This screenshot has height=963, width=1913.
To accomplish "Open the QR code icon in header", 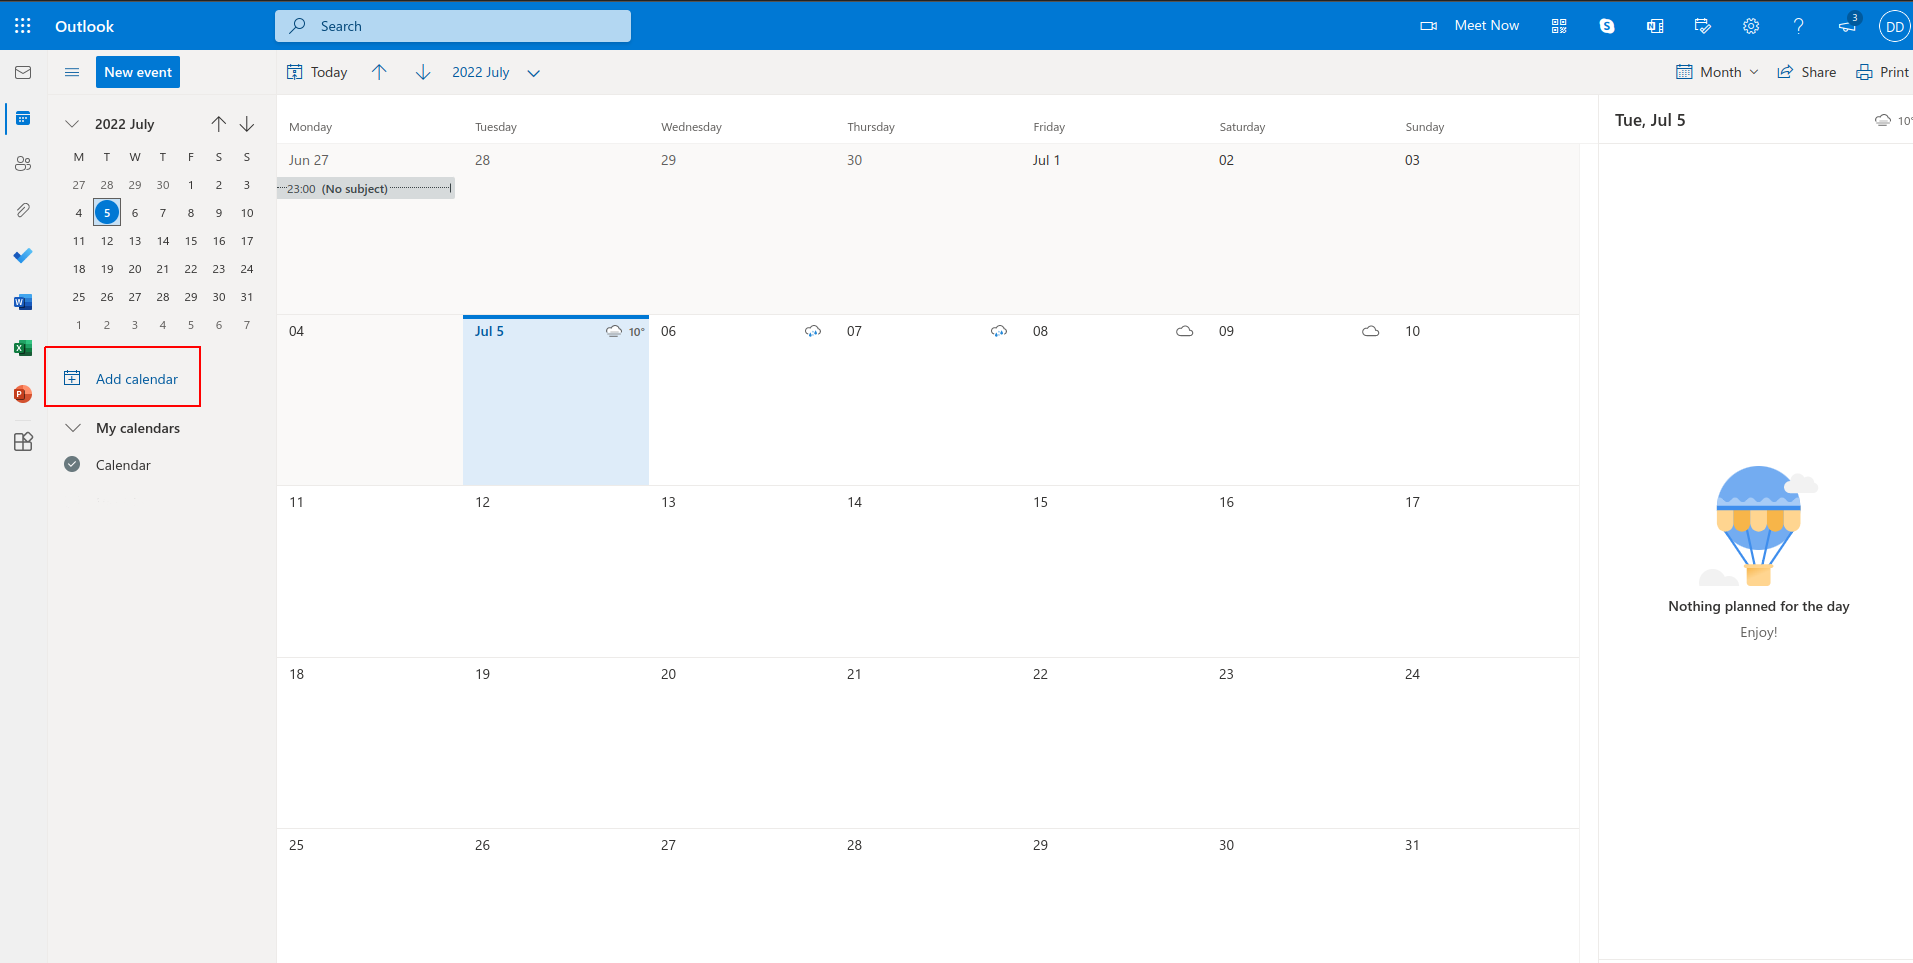I will point(1559,26).
